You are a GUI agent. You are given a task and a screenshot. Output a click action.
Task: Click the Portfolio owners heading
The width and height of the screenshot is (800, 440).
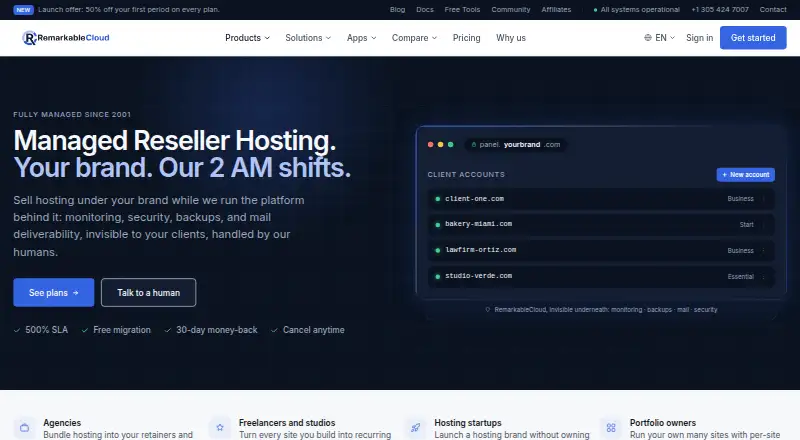(662, 423)
